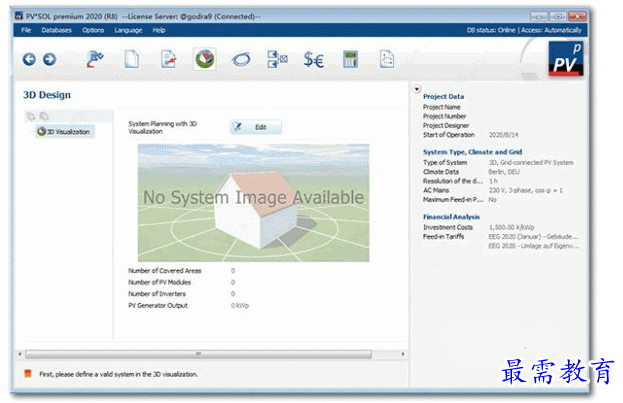Click the Feed-in Tariffs EEG 2020 Januar value
The height and width of the screenshot is (403, 623).
(x=533, y=236)
